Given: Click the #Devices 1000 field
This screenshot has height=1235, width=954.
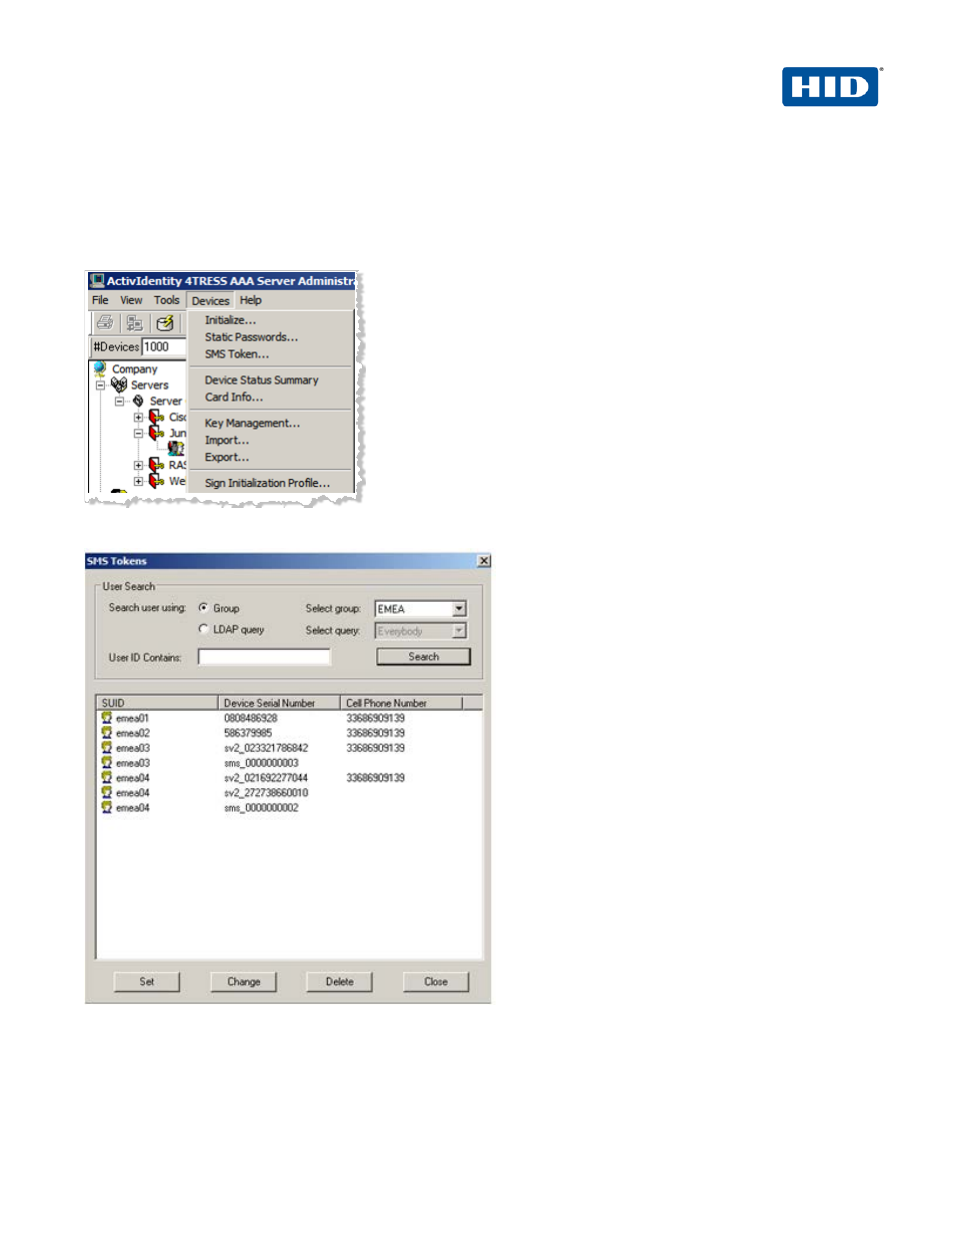Looking at the screenshot, I should [x=164, y=347].
